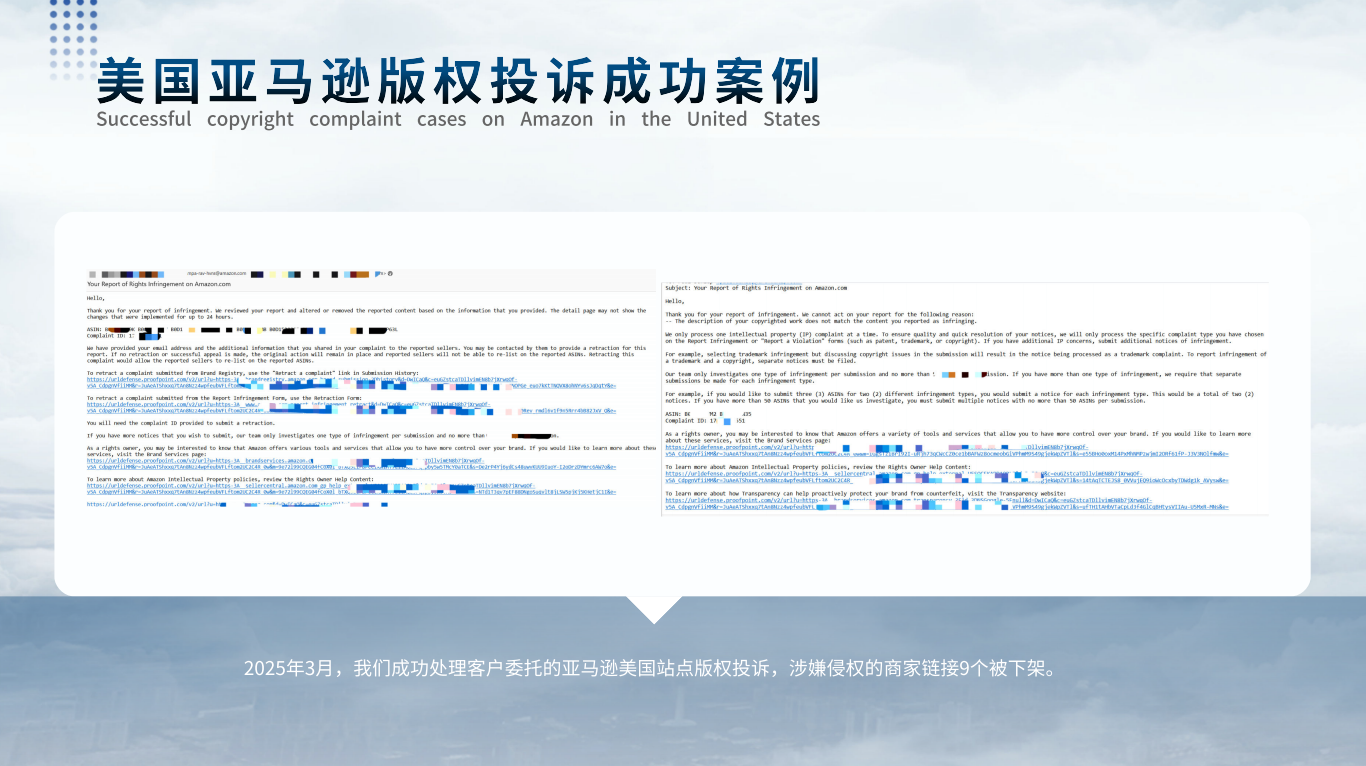
Task: Click "Hello," greeting in the right email
Action: pyautogui.click(x=675, y=301)
